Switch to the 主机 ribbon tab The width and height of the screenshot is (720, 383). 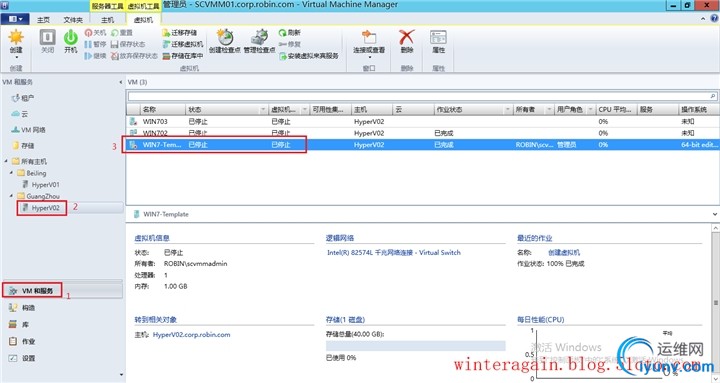point(107,20)
